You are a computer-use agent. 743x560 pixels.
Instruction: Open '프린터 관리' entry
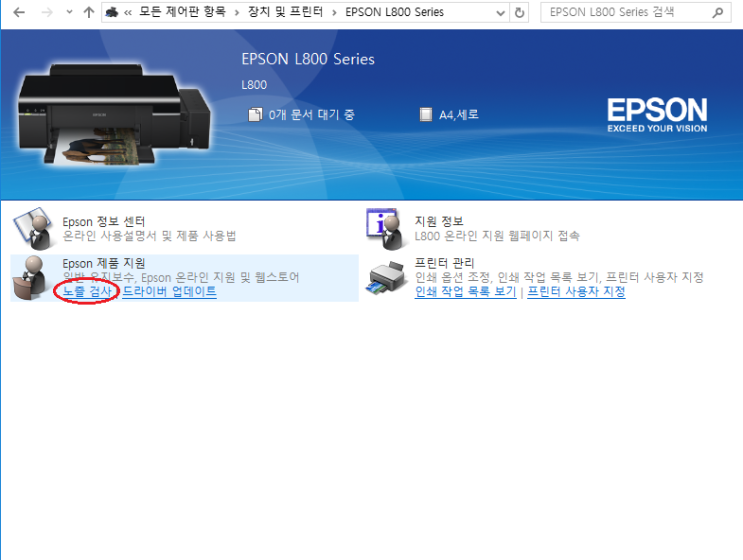coord(444,263)
